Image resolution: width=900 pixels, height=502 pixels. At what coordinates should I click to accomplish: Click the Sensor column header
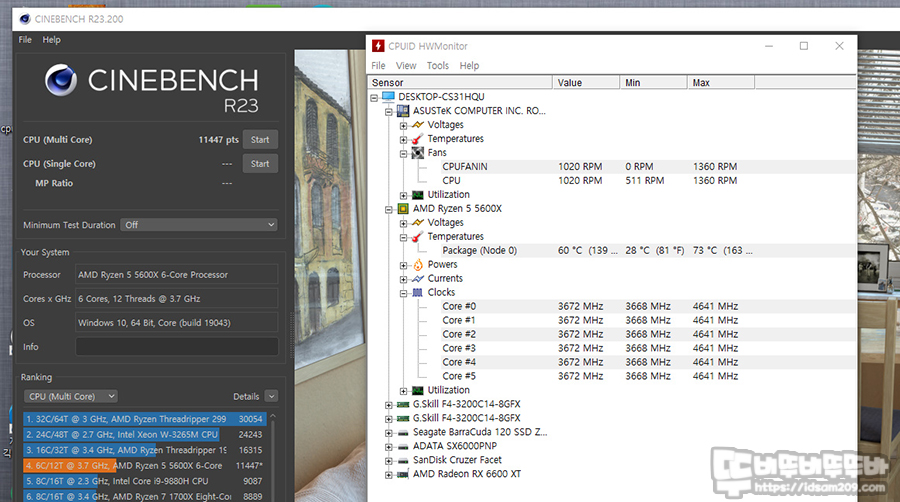pyautogui.click(x=460, y=83)
